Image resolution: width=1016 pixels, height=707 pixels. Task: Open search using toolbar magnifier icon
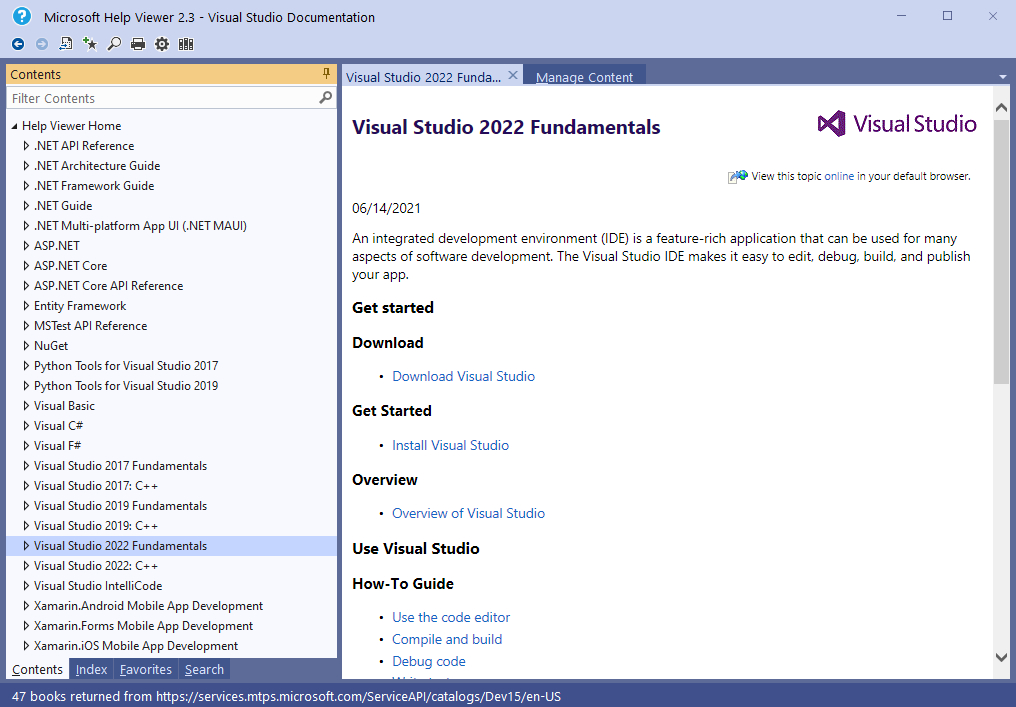coord(114,44)
